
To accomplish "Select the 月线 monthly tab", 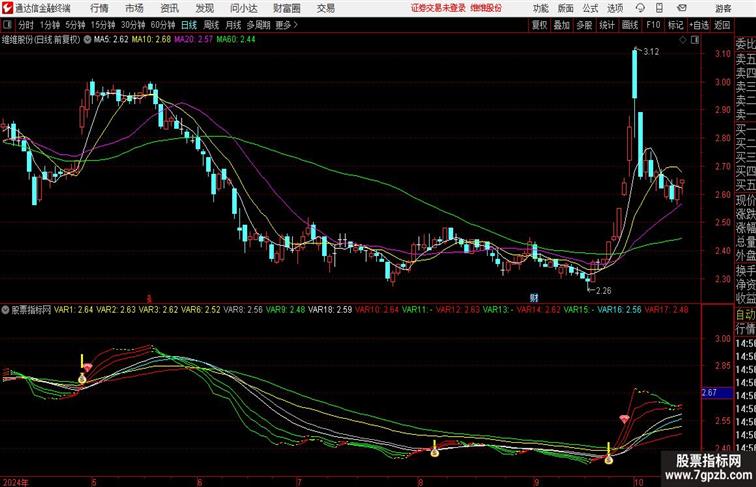I will point(233,25).
